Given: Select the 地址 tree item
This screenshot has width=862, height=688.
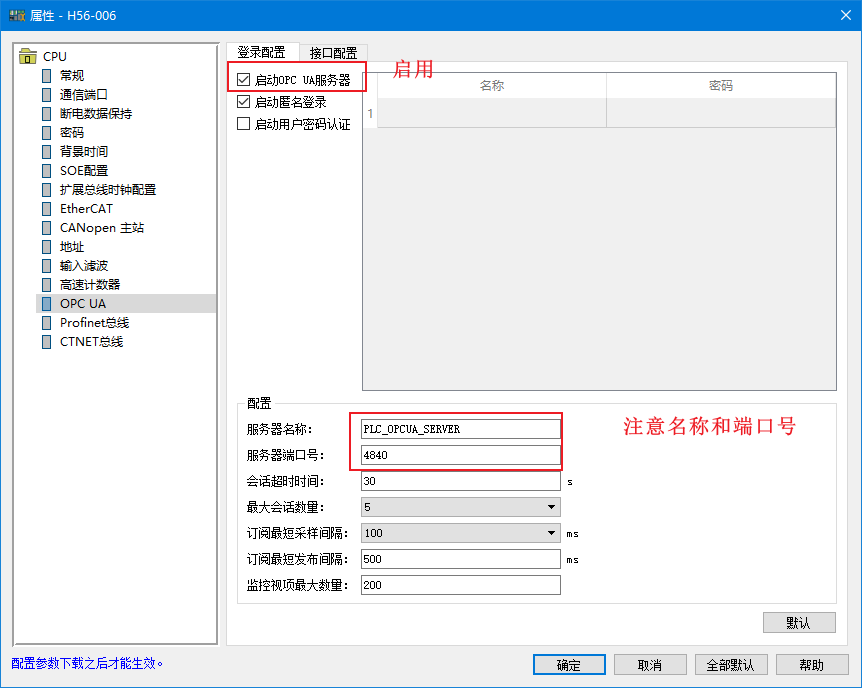Looking at the screenshot, I should [x=72, y=246].
